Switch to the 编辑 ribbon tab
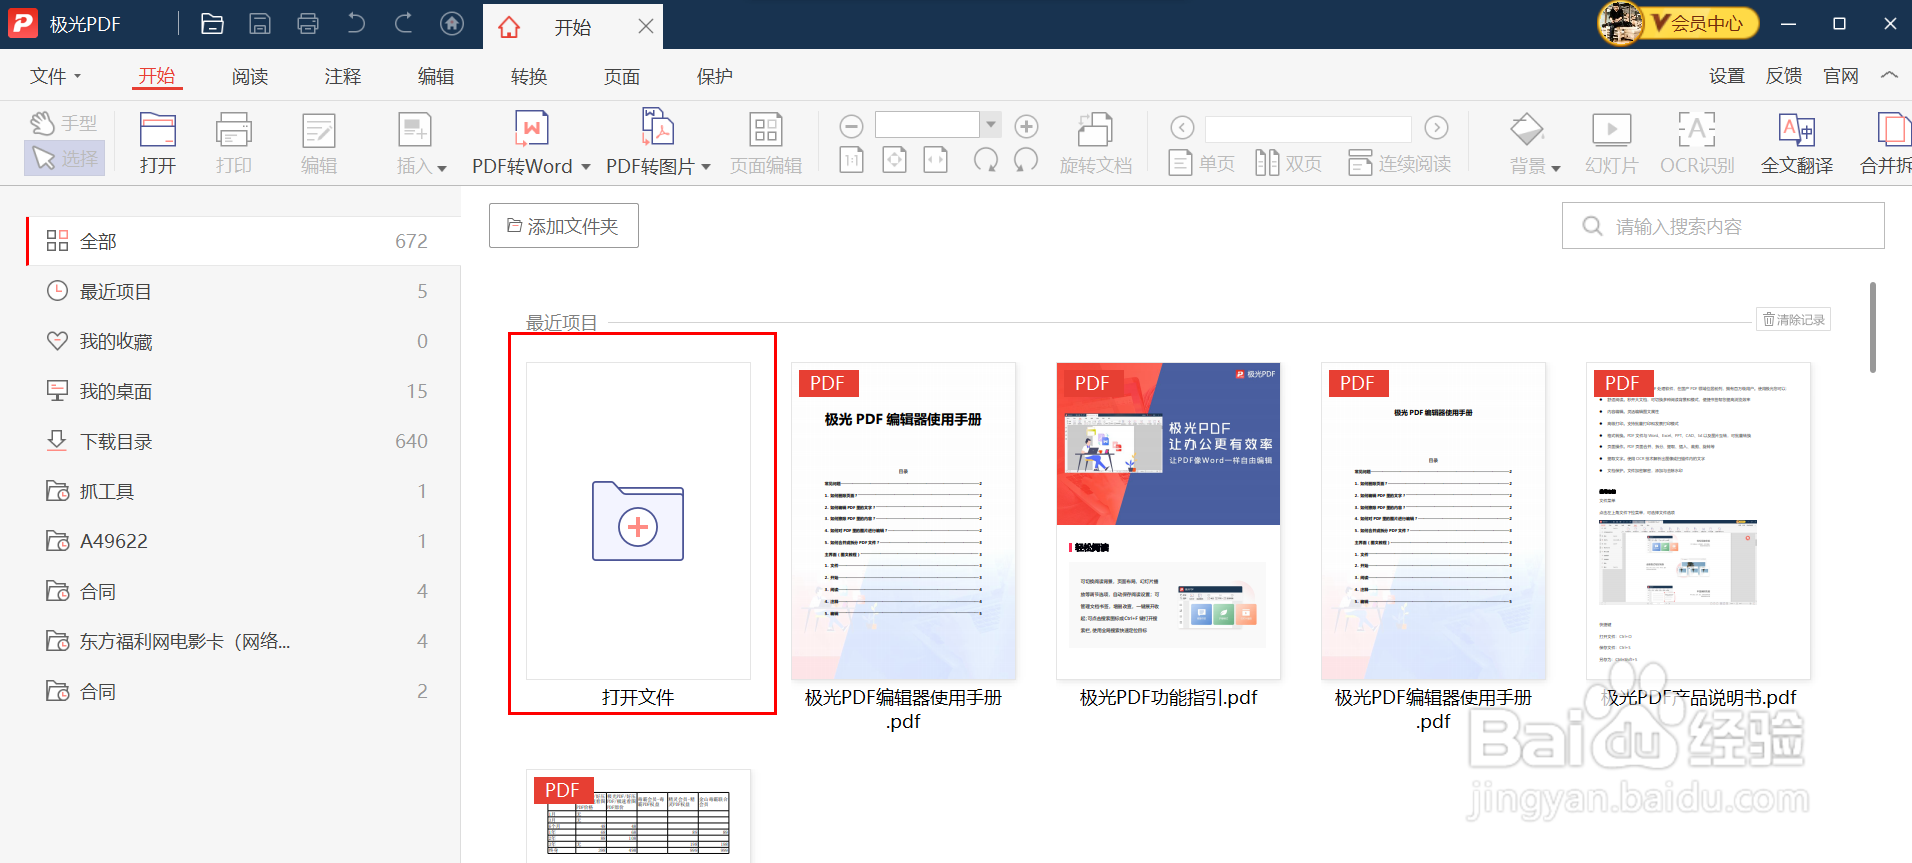 point(436,76)
